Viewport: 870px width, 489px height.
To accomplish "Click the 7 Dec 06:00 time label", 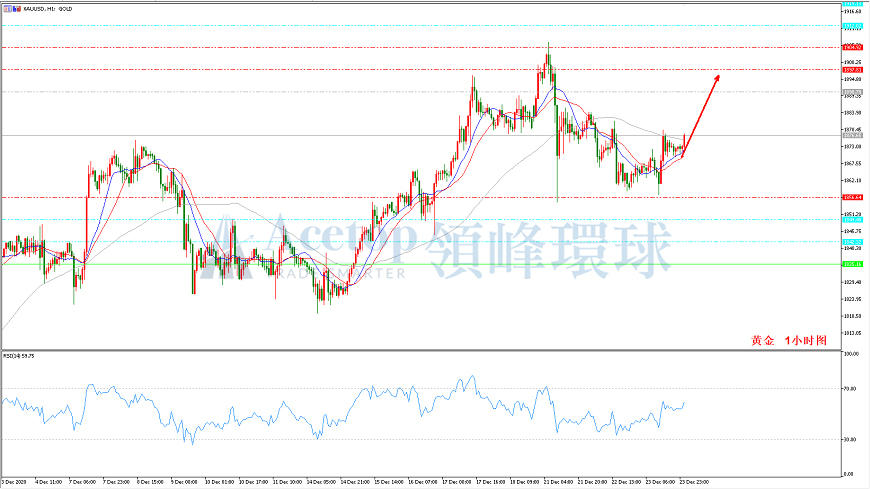I will coord(83,482).
